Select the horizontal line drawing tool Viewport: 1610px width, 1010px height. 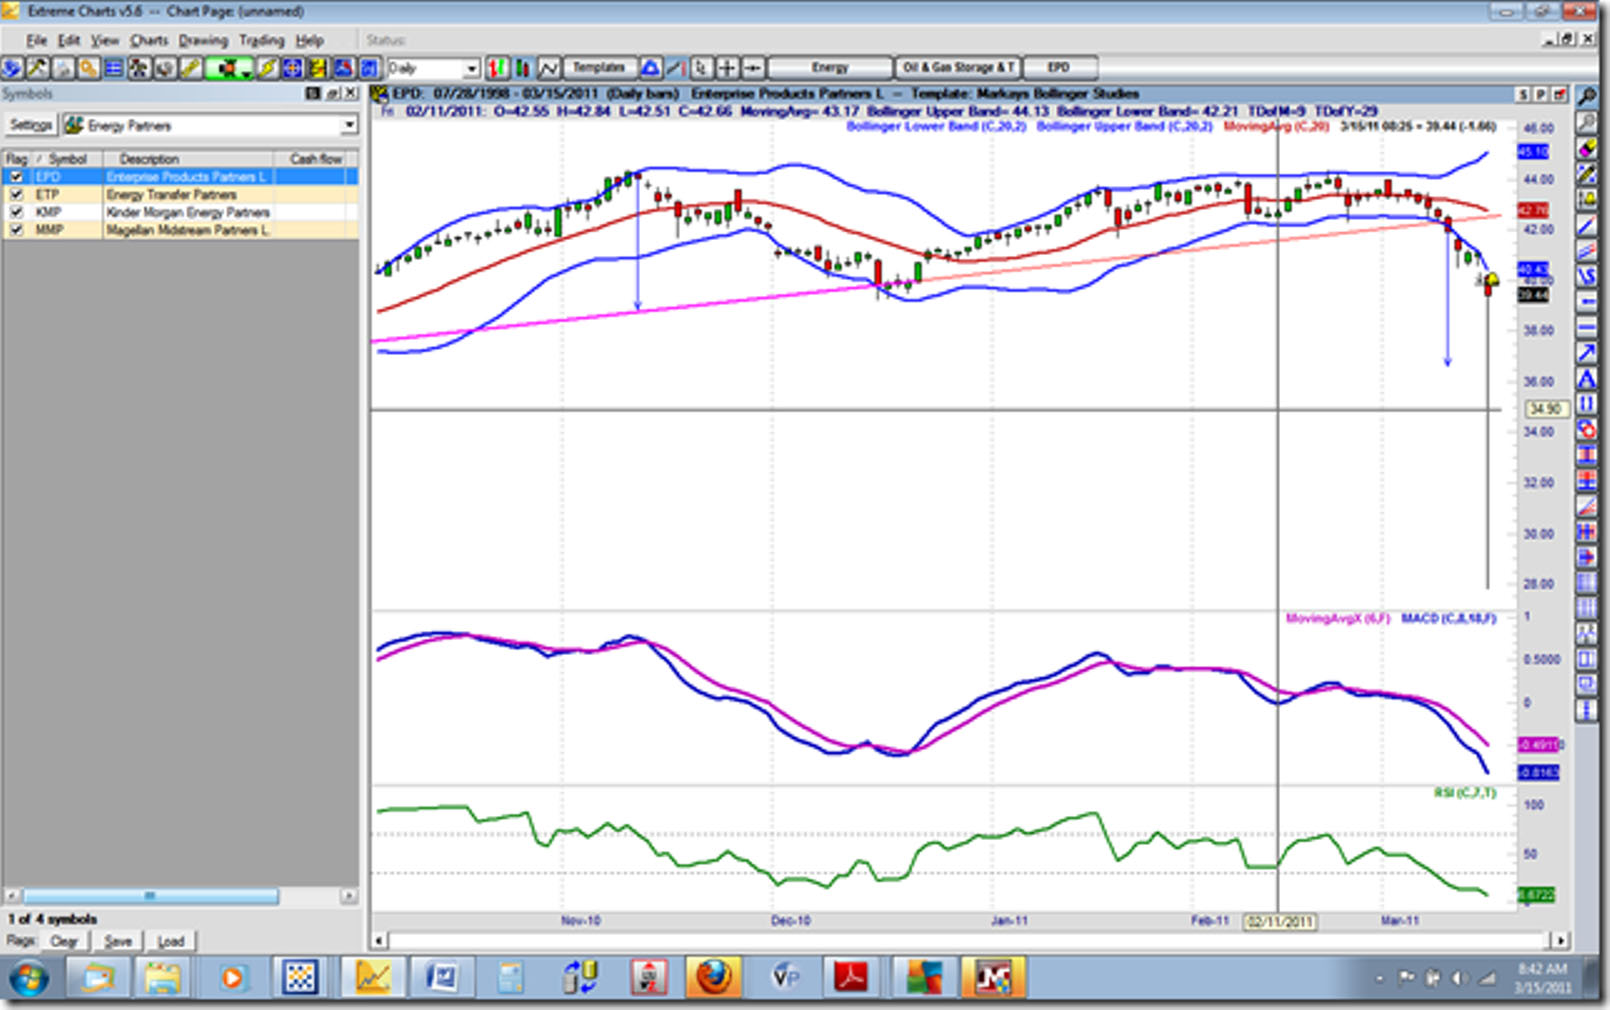[x=1586, y=326]
